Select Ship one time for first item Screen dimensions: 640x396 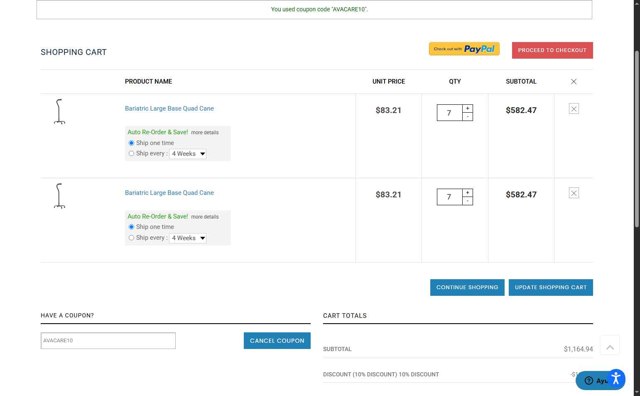pyautogui.click(x=131, y=143)
